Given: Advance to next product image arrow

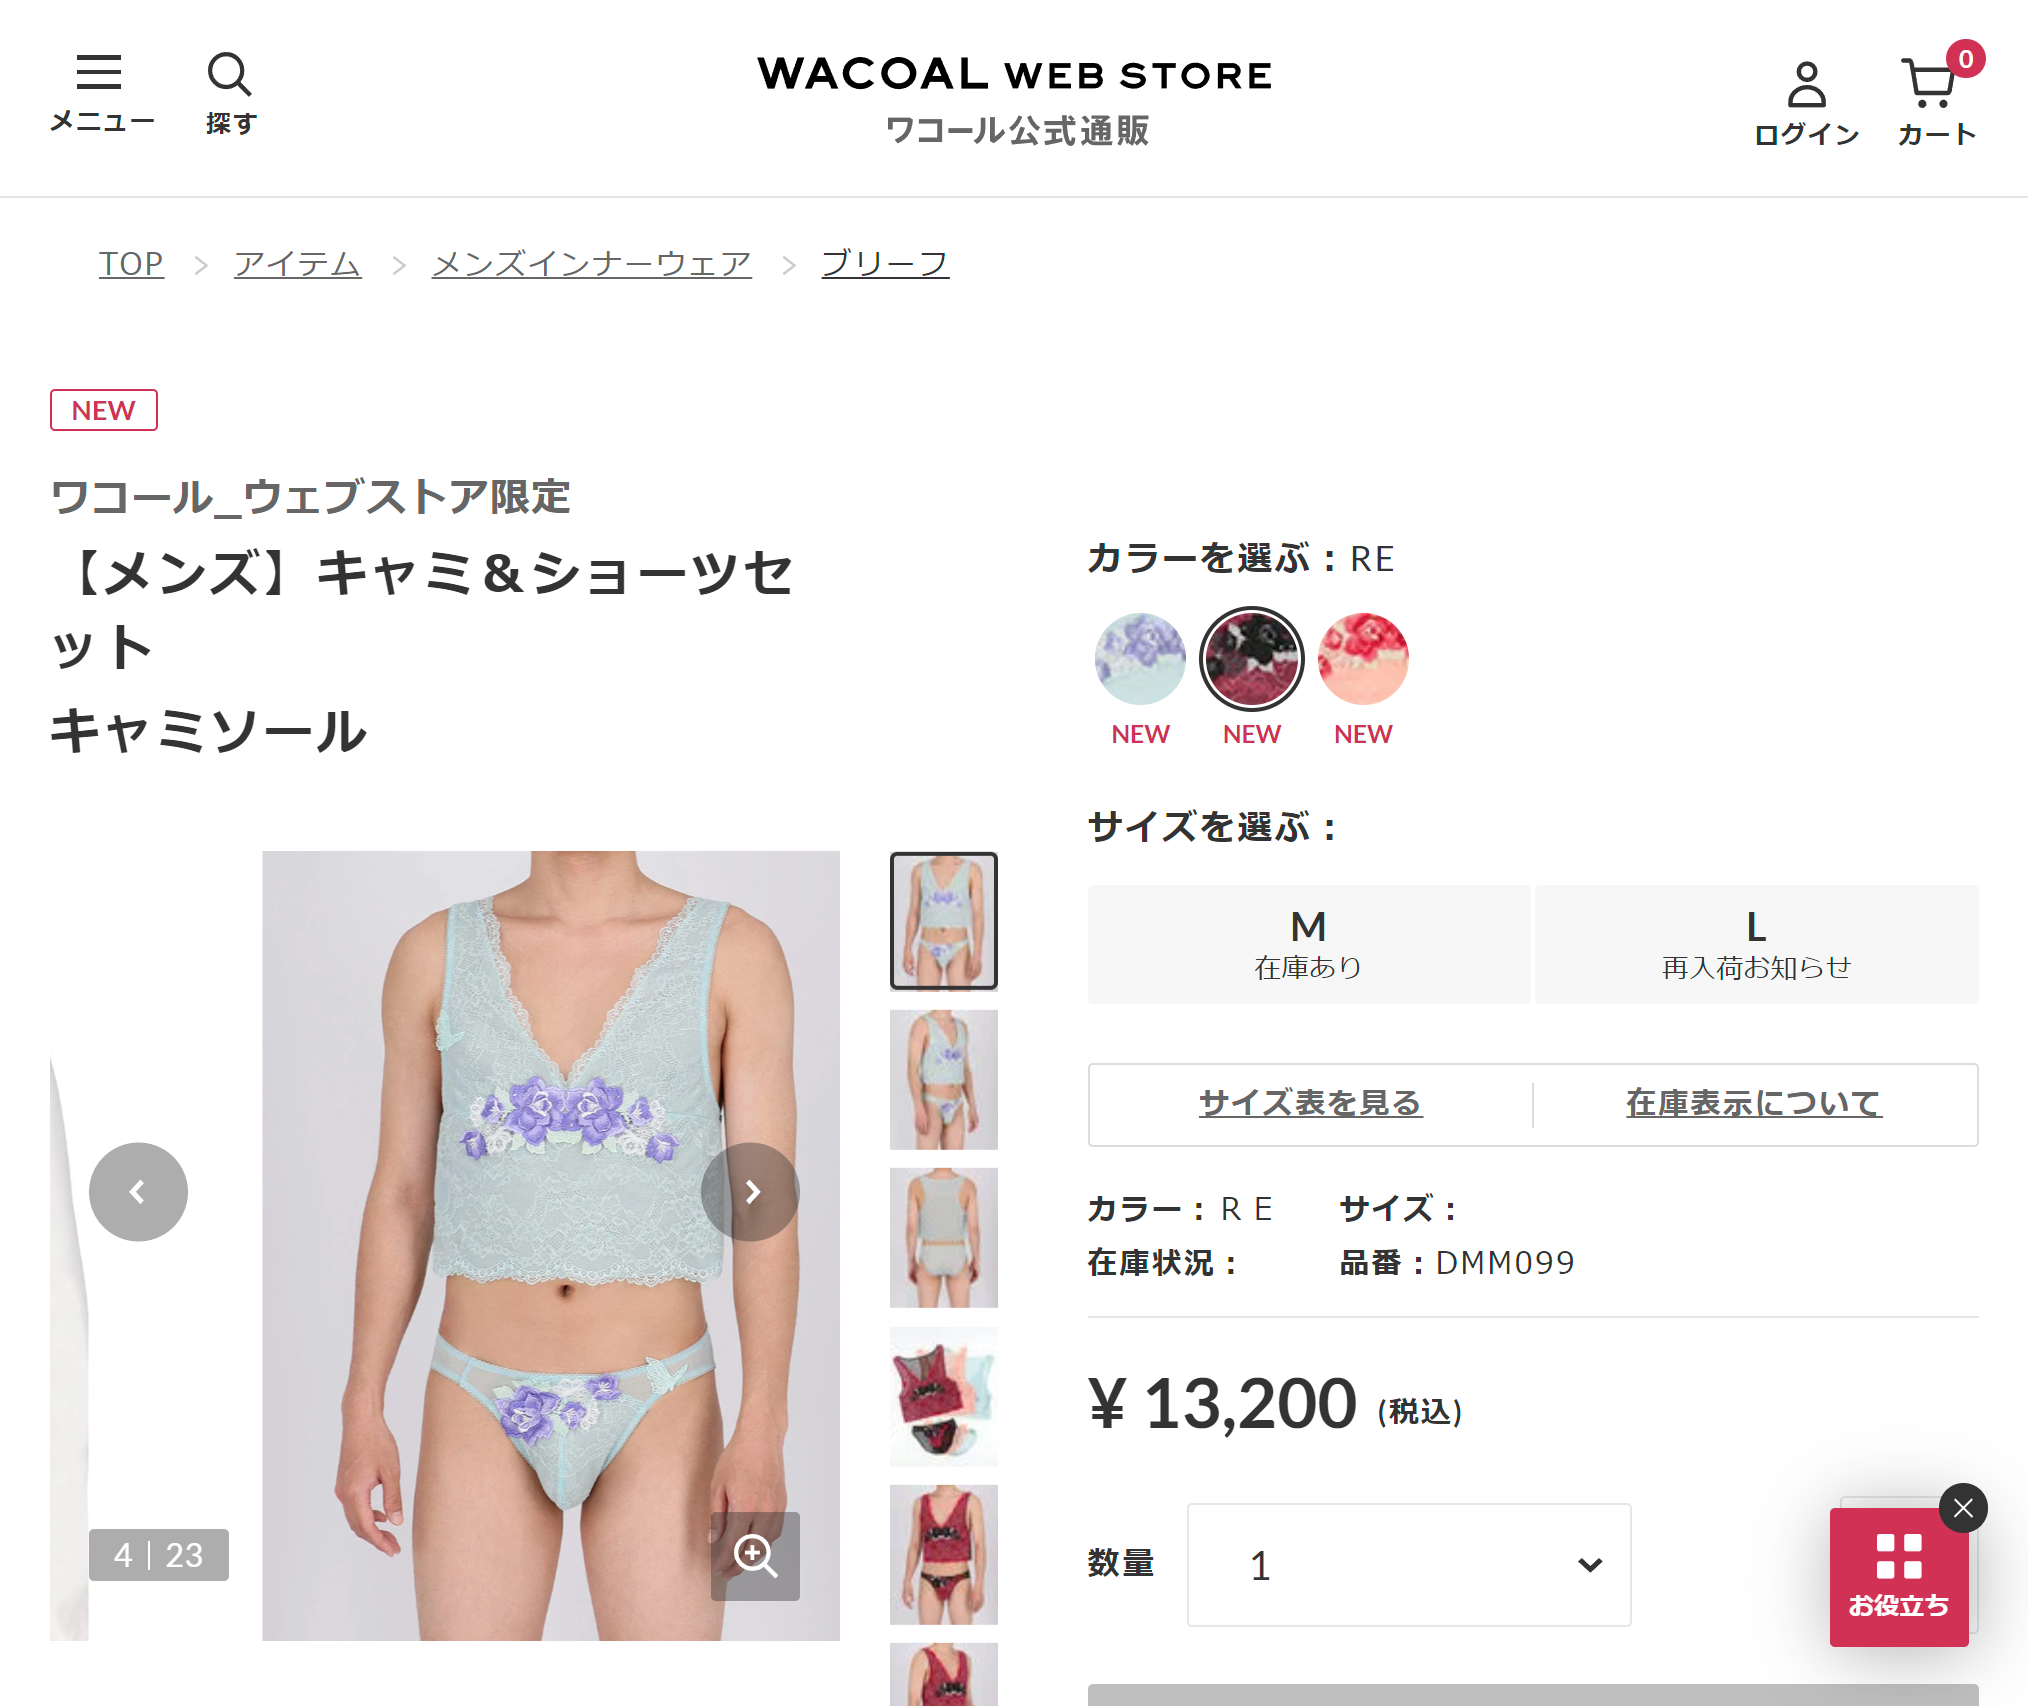Looking at the screenshot, I should point(750,1192).
